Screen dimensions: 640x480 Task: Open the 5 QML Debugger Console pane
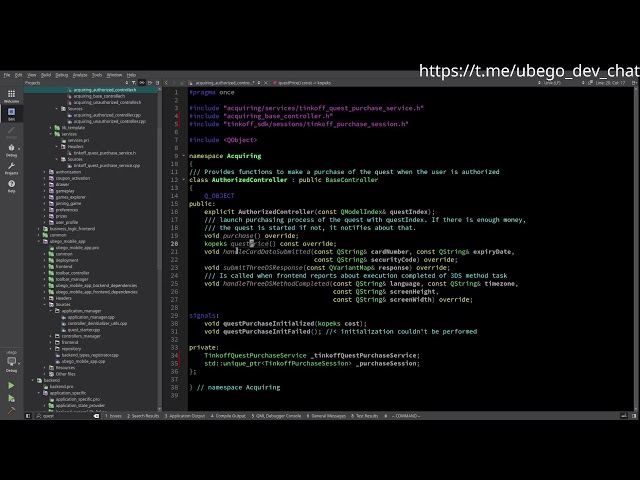point(276,416)
